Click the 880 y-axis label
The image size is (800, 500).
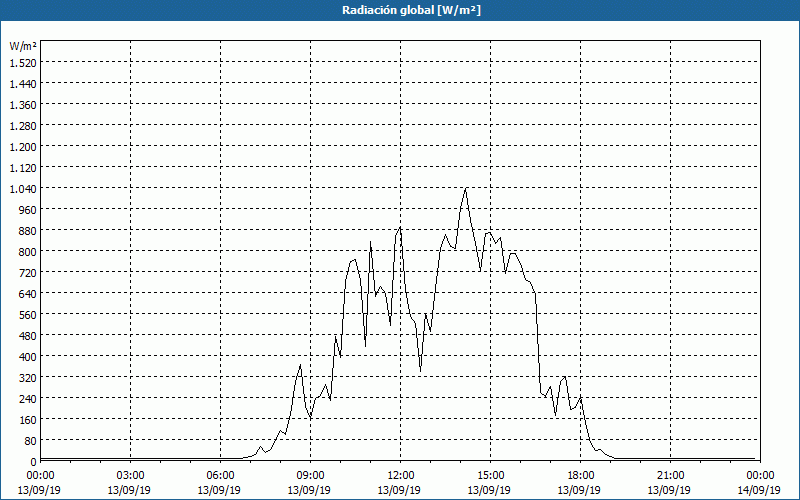[x=28, y=231]
